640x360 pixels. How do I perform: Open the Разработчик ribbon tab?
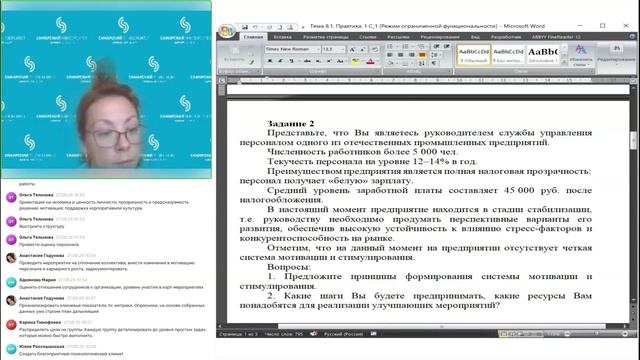point(506,37)
